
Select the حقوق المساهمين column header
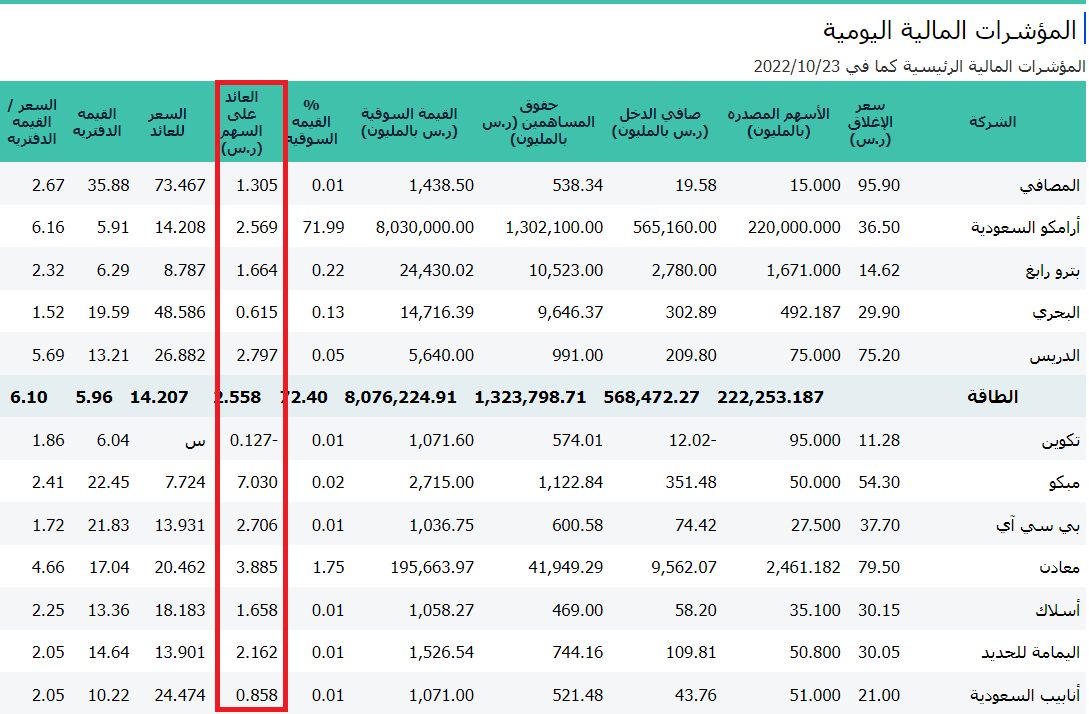[538, 122]
